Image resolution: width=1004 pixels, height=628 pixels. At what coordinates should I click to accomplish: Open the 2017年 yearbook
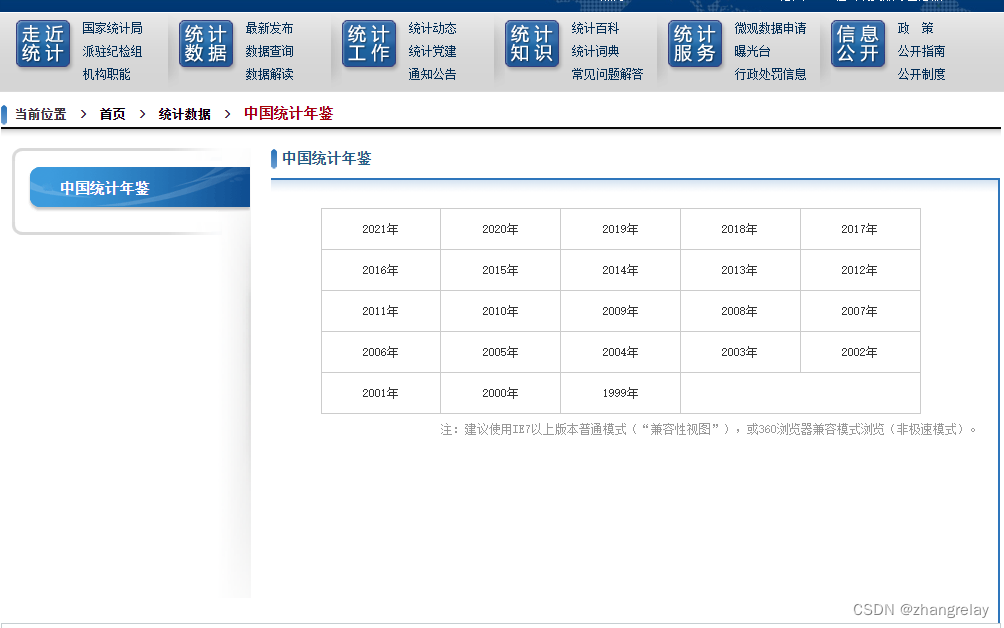pos(859,229)
